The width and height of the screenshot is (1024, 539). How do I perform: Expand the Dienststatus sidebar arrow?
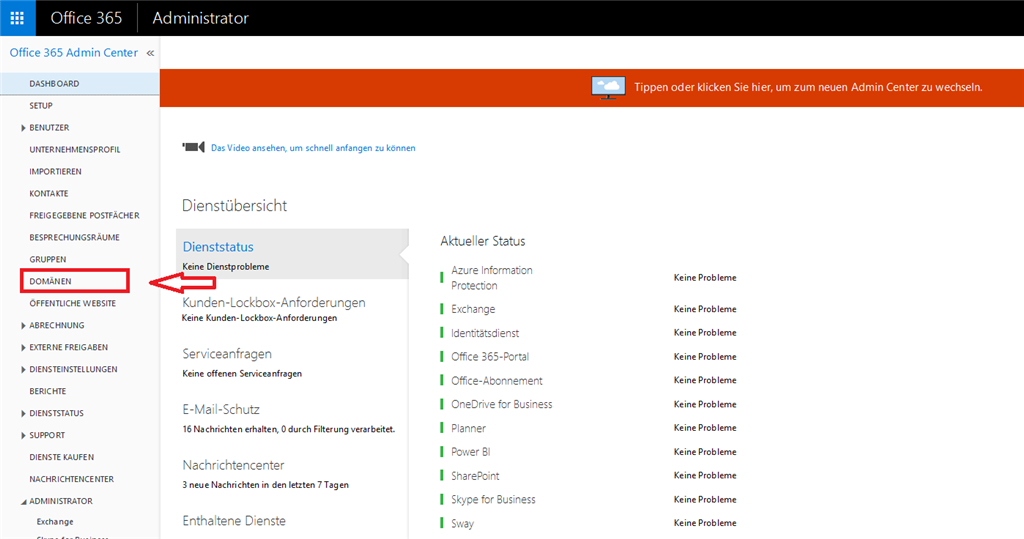(x=24, y=414)
